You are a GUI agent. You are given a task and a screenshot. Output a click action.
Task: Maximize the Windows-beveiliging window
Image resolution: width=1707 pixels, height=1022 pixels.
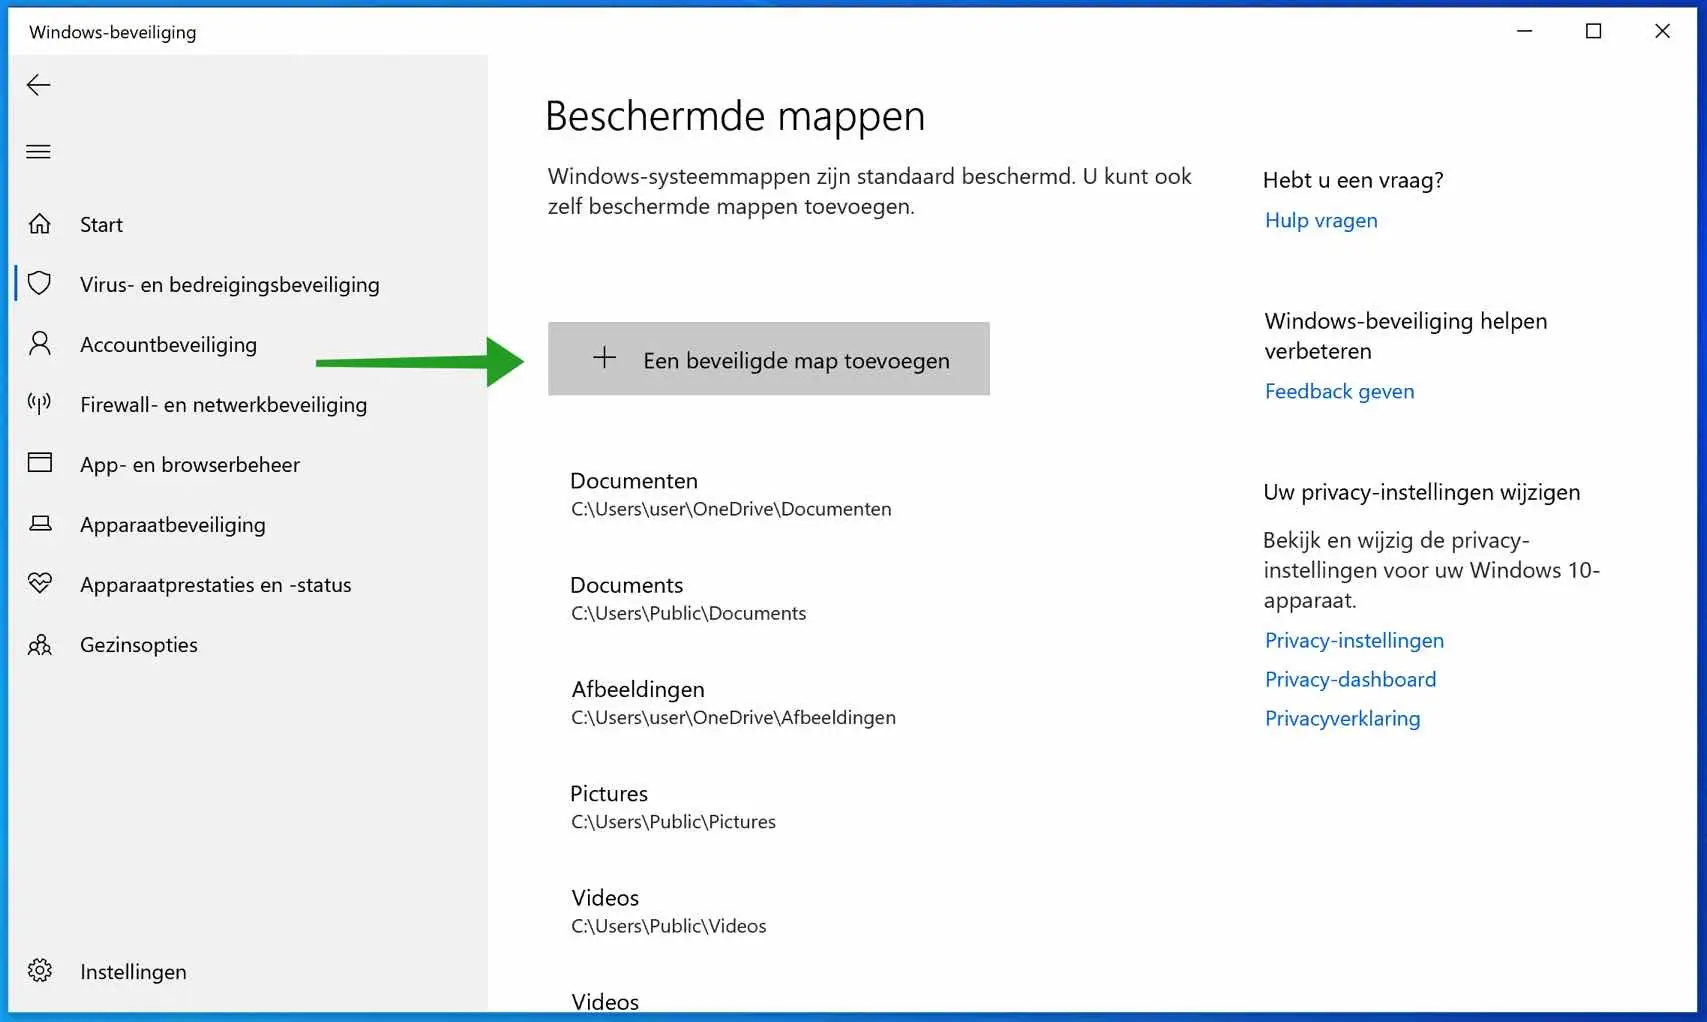pyautogui.click(x=1593, y=31)
